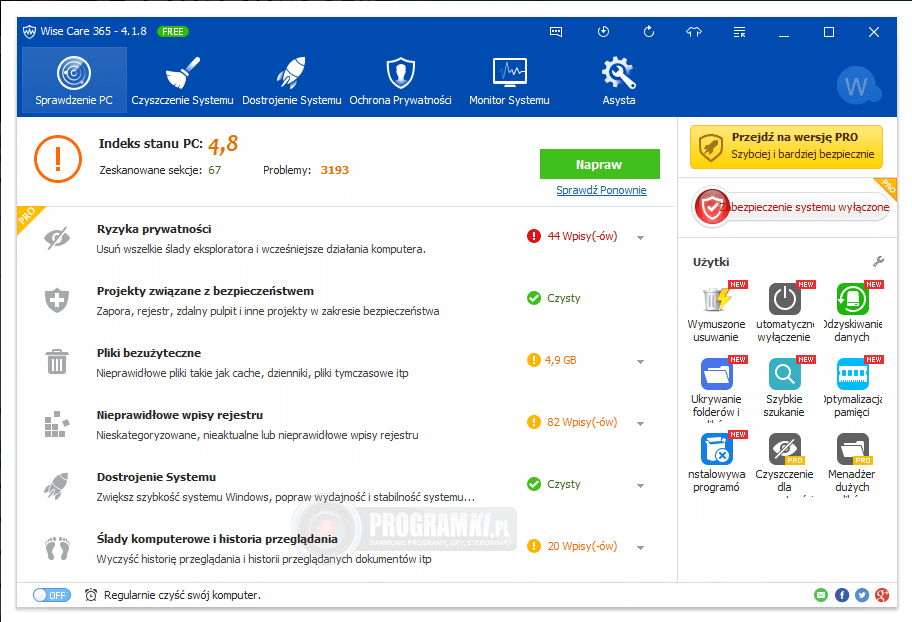Click the registry blocks icon
This screenshot has width=912, height=622.
click(57, 424)
